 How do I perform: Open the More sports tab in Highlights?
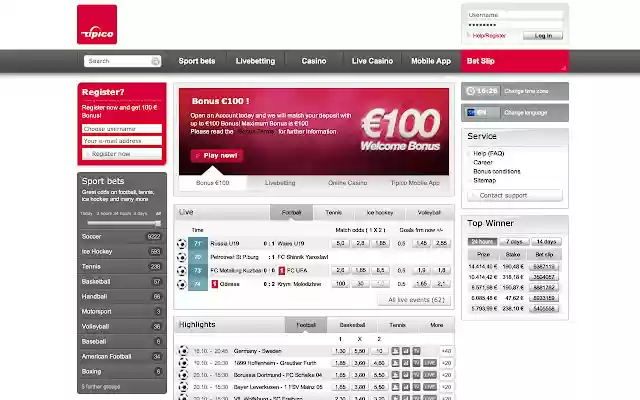point(436,325)
